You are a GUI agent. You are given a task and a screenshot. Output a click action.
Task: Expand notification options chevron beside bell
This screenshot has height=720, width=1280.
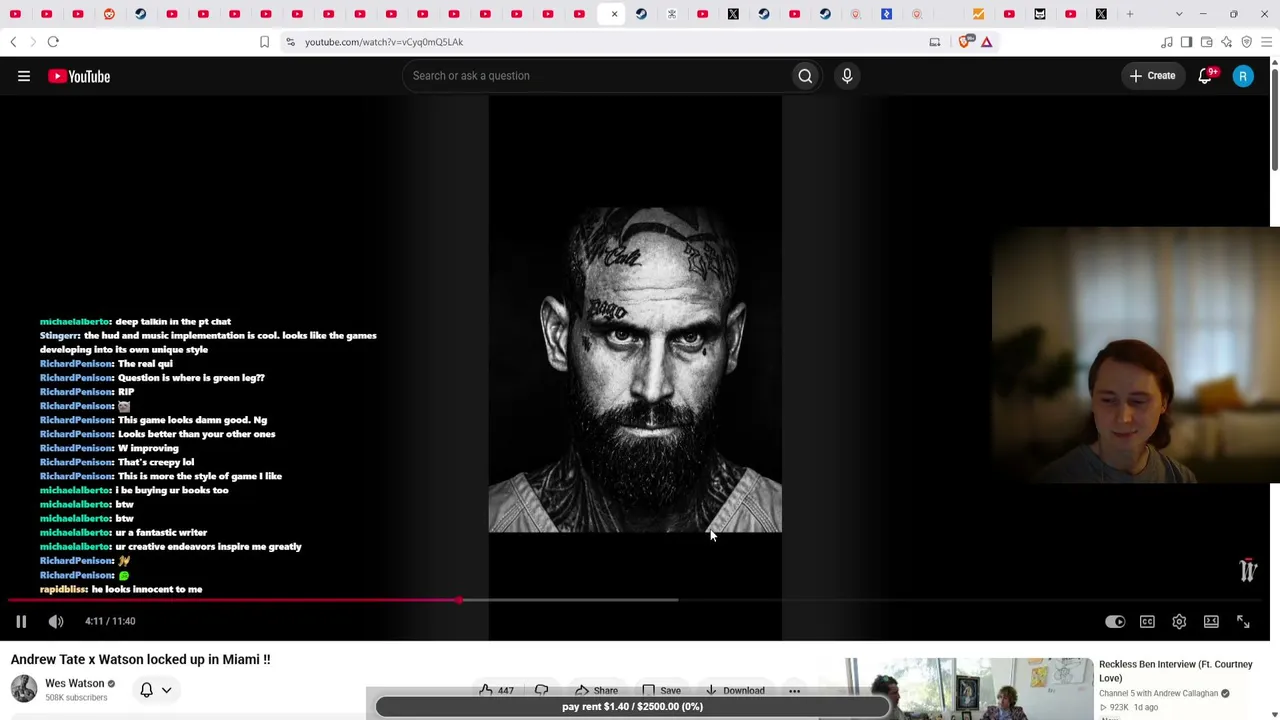(166, 689)
